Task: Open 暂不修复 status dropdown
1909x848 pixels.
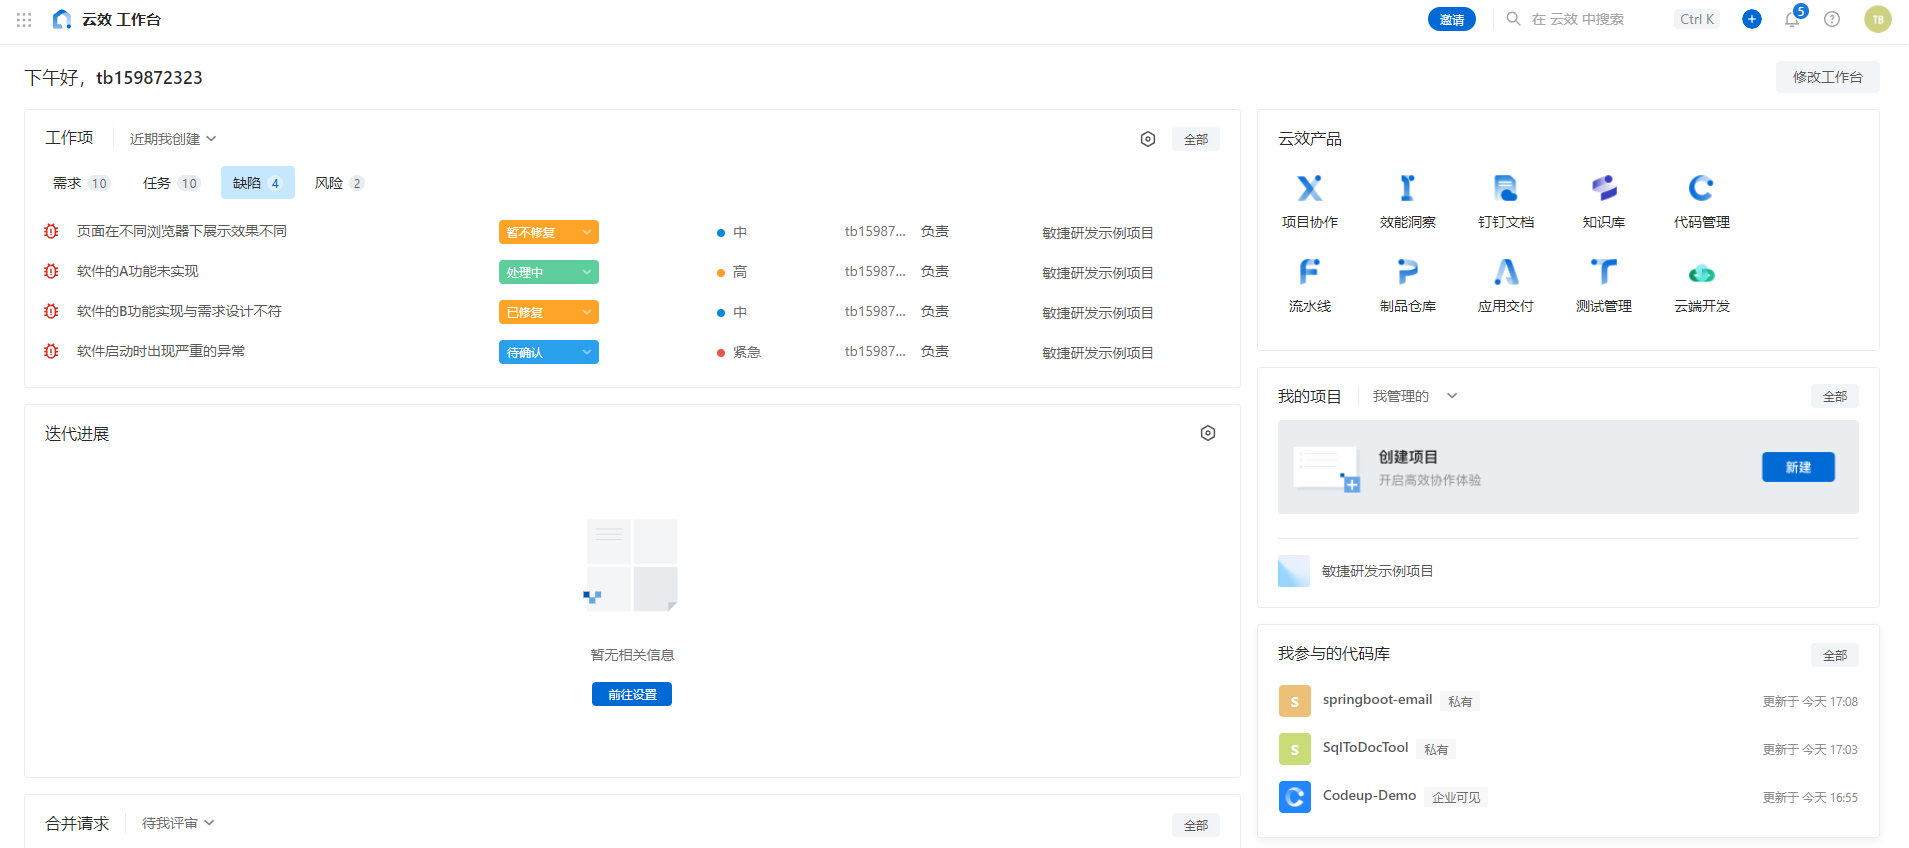Action: 548,232
